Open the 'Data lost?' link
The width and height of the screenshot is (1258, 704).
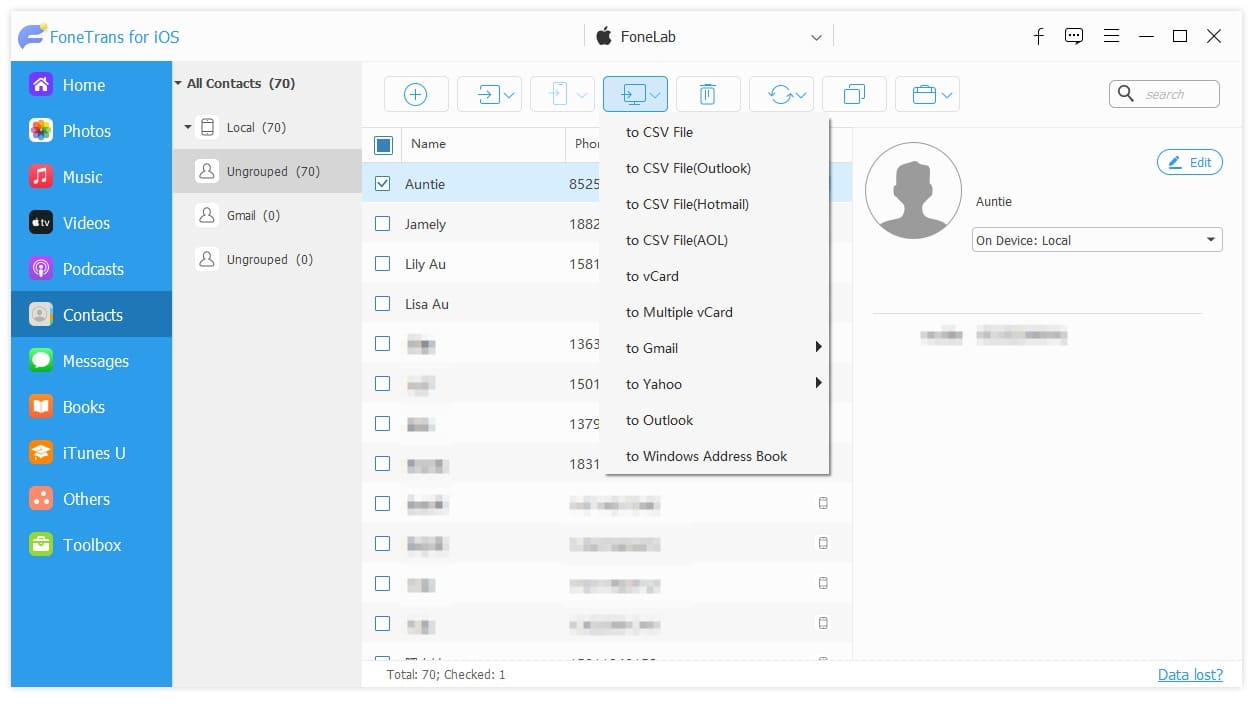coord(1190,675)
